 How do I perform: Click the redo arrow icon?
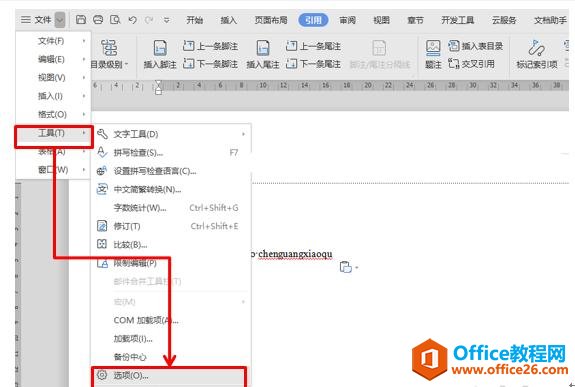pos(149,20)
